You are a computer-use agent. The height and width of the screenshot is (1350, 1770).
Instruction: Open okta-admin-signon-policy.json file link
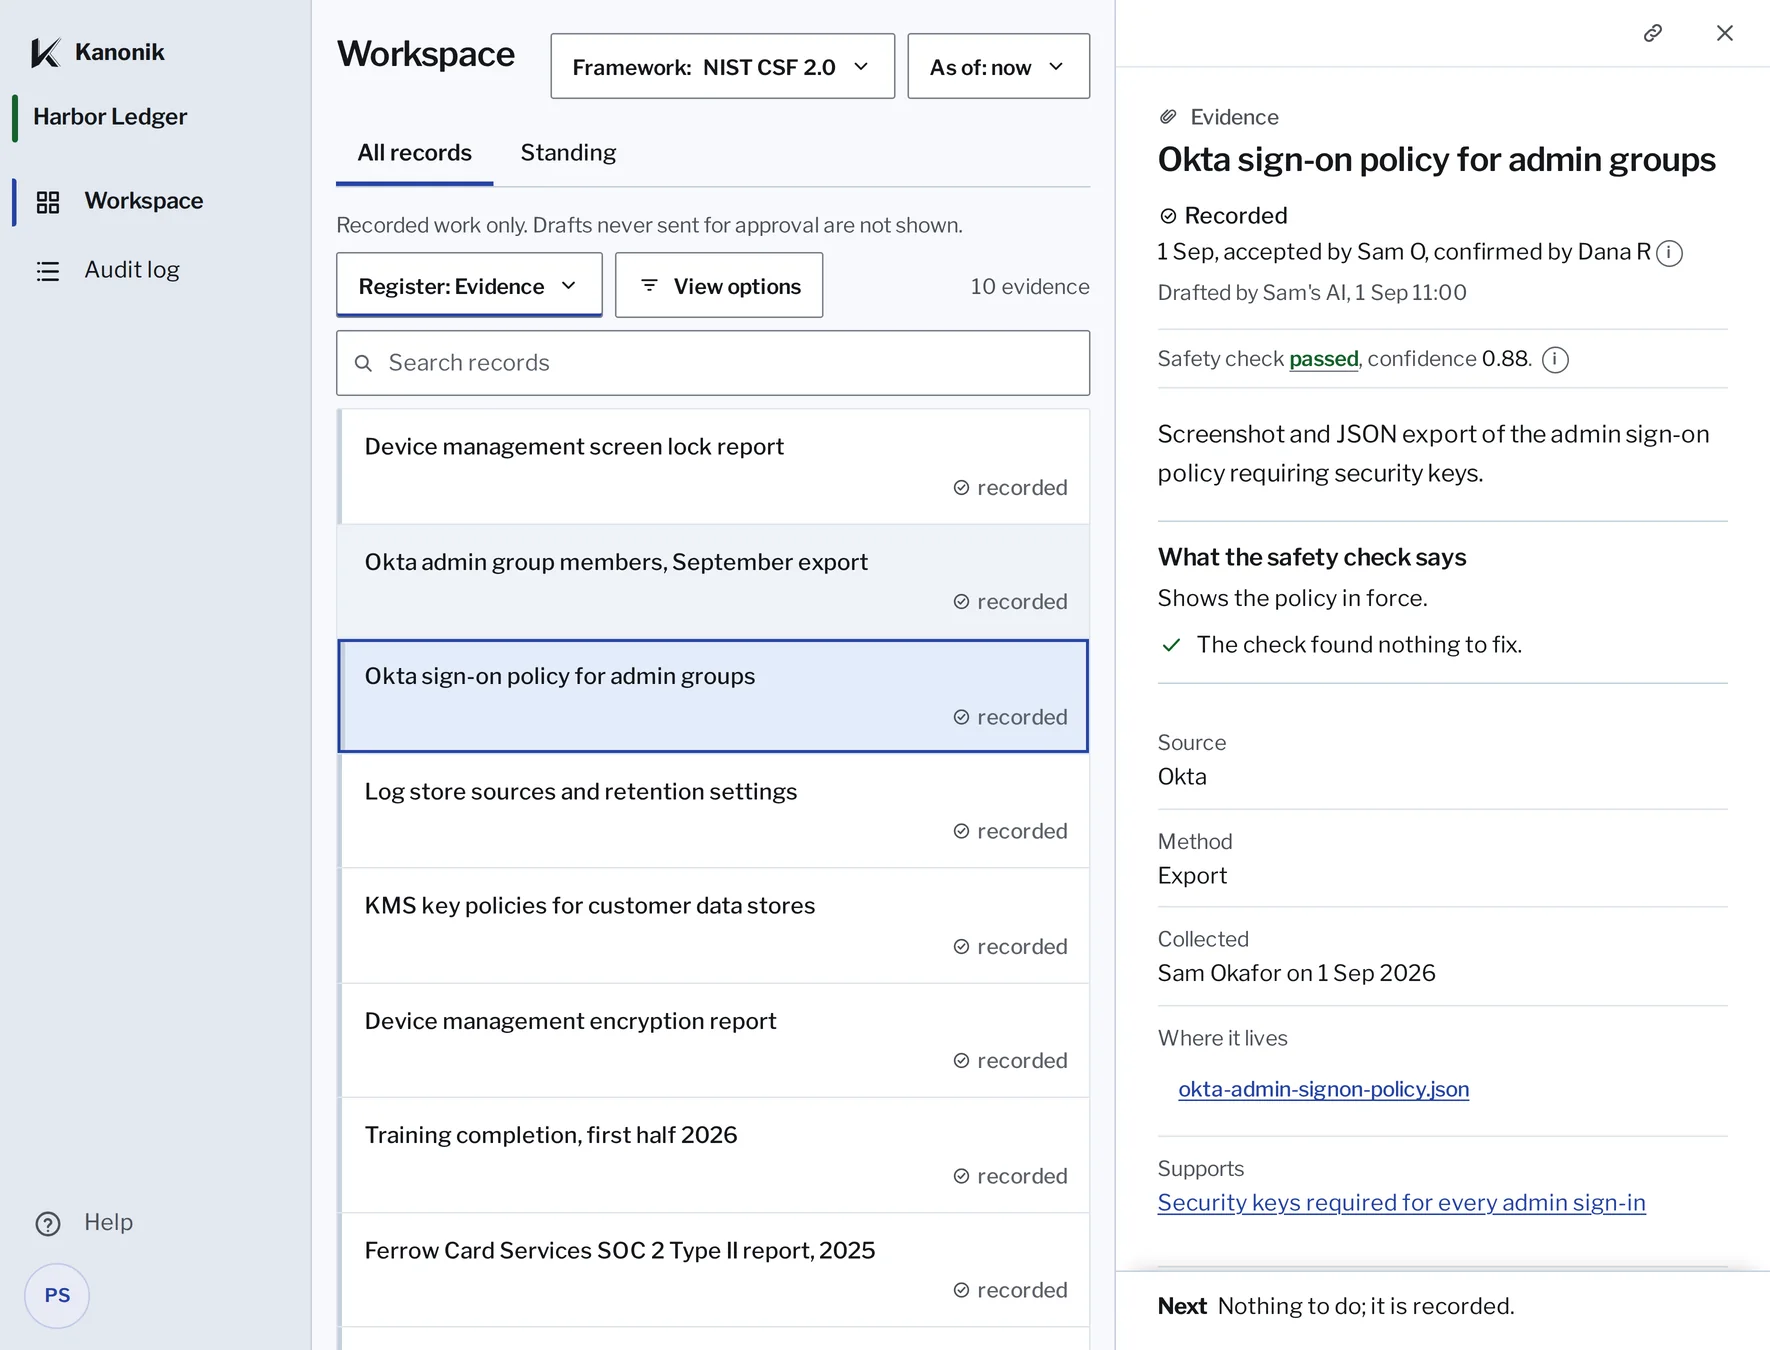click(x=1323, y=1089)
